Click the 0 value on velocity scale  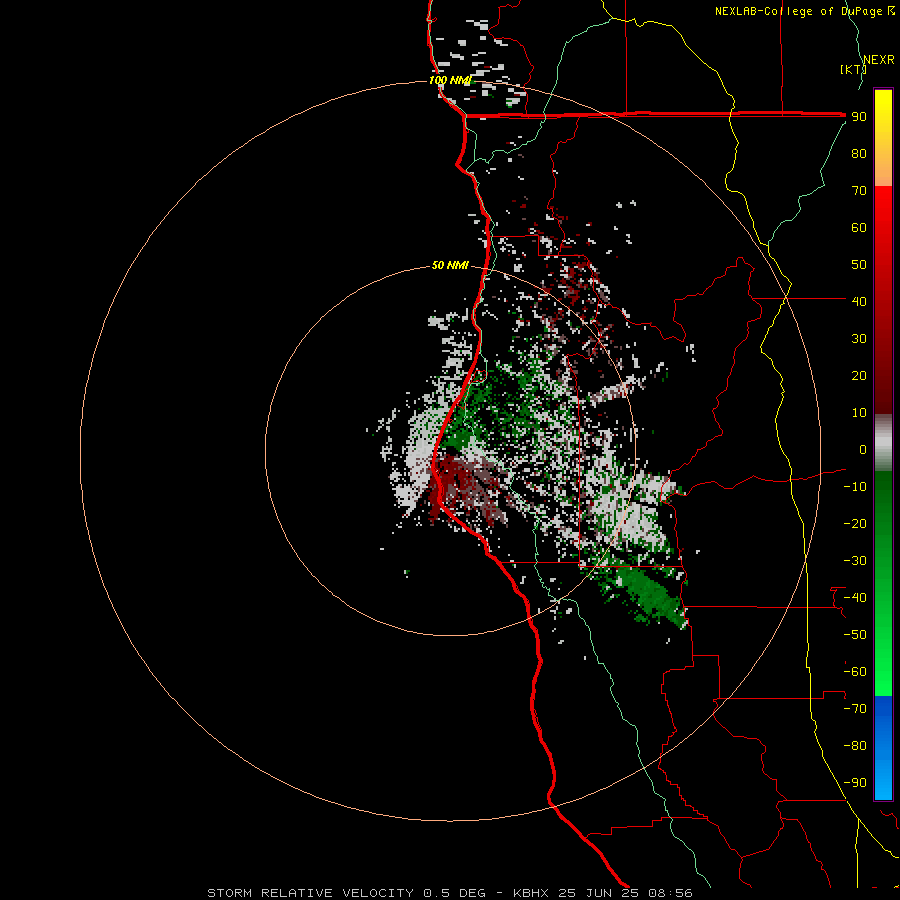863,450
